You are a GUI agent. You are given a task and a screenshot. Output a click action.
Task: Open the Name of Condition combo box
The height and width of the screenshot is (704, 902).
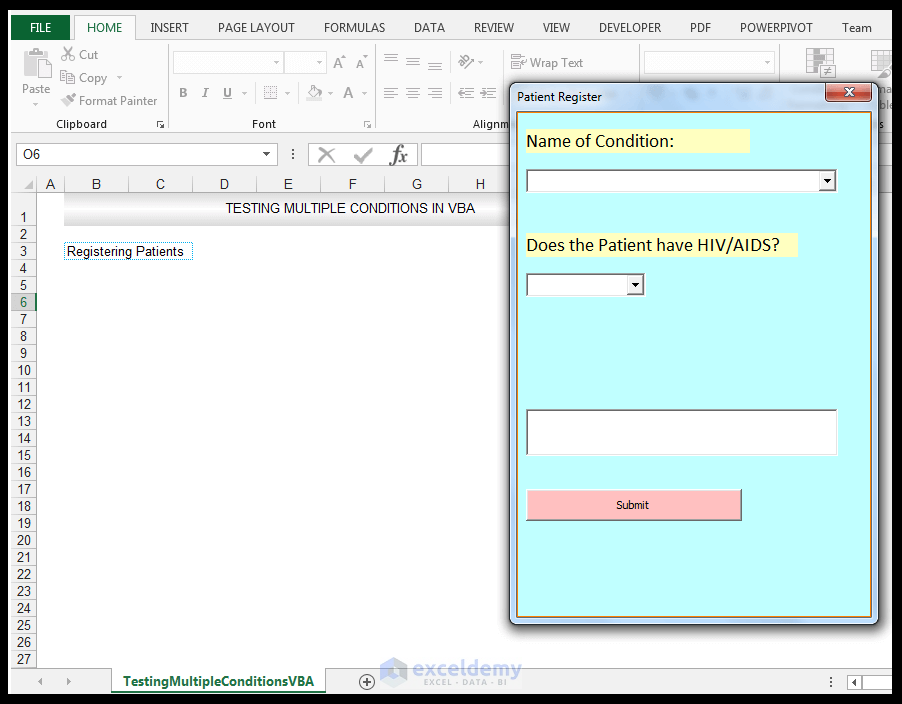tap(827, 181)
